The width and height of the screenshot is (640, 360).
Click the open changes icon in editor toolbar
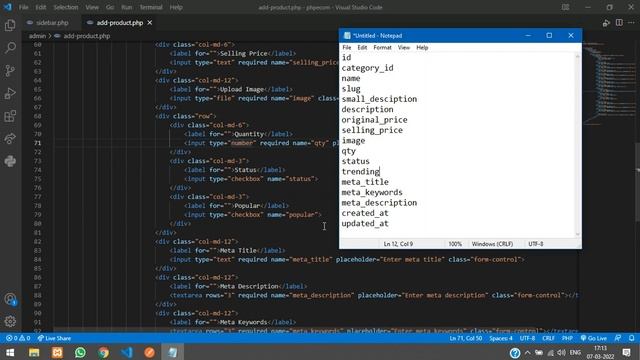(x=606, y=23)
